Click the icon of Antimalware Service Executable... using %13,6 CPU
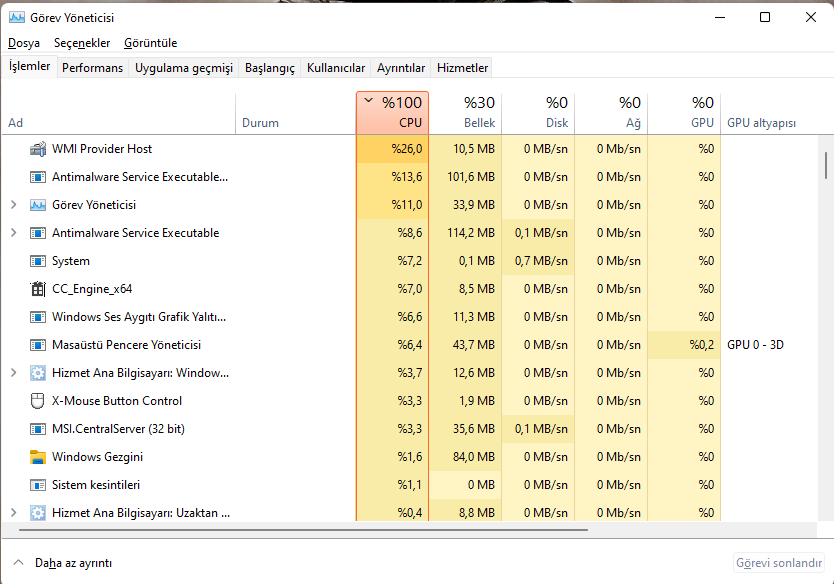 (x=38, y=177)
